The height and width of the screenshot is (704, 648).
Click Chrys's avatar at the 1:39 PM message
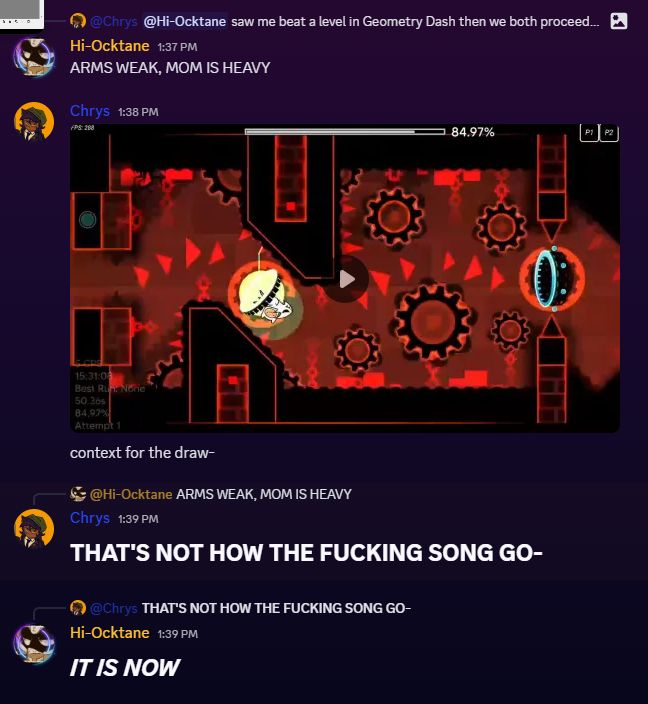[x=34, y=529]
